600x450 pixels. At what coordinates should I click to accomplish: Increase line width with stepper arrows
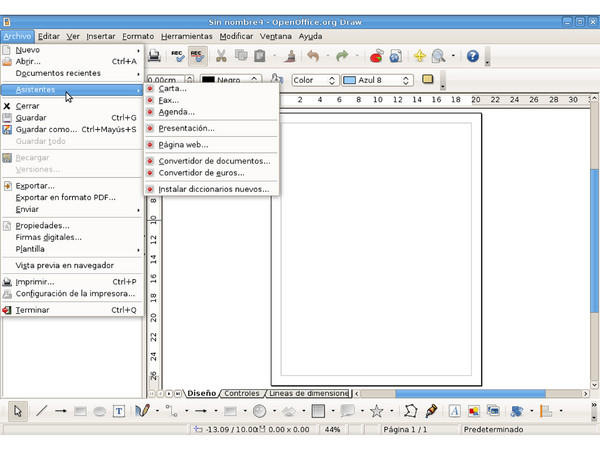pos(189,80)
